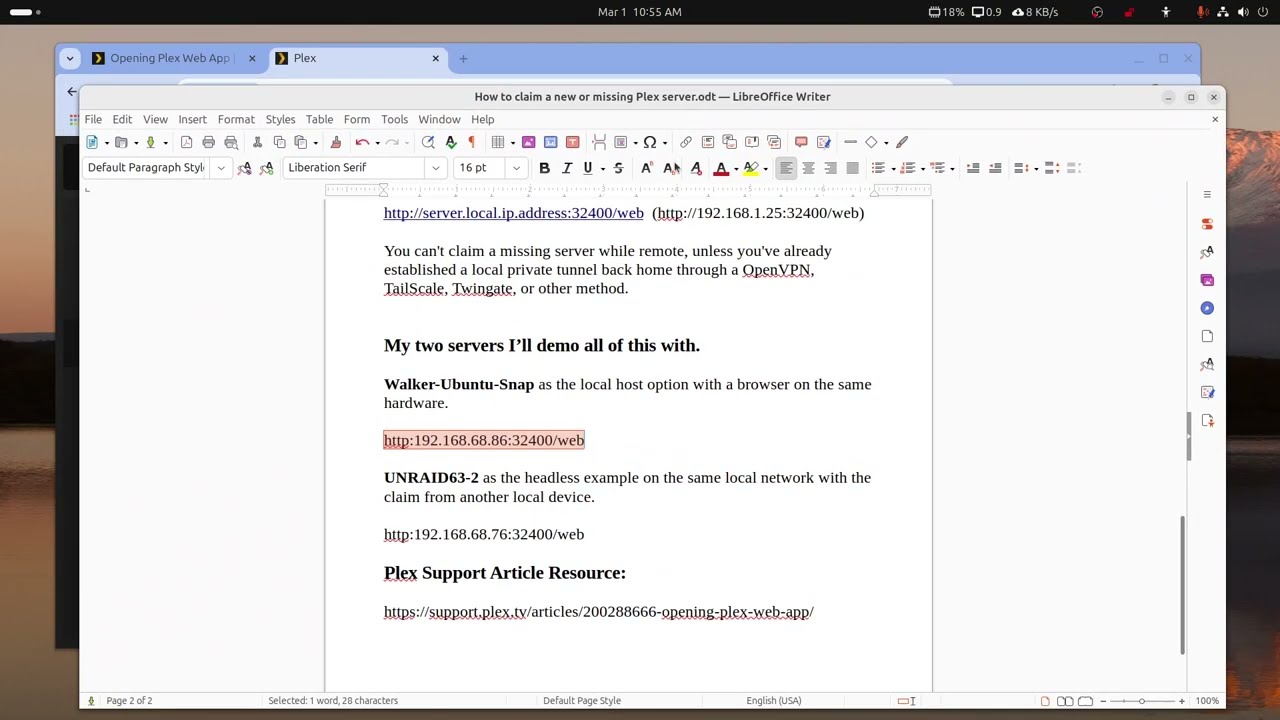Click the server.local.ip.address:32400/web link

[x=514, y=213]
